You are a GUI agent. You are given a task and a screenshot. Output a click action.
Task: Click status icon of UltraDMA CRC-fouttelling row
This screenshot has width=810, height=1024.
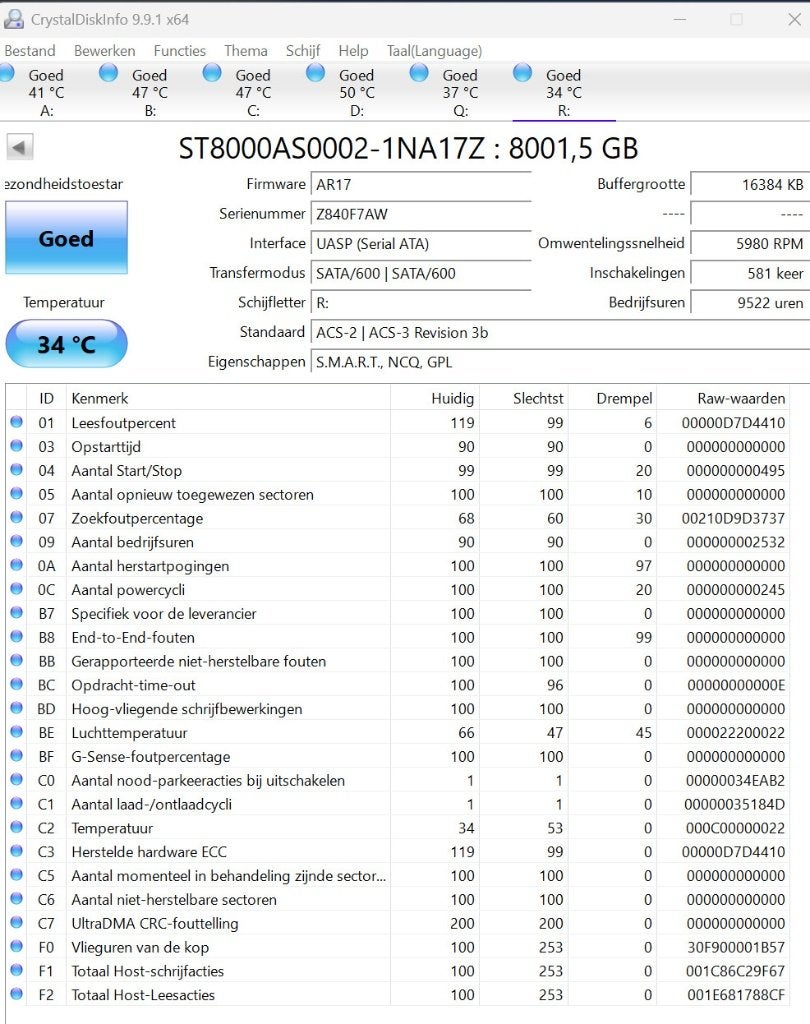(16, 923)
